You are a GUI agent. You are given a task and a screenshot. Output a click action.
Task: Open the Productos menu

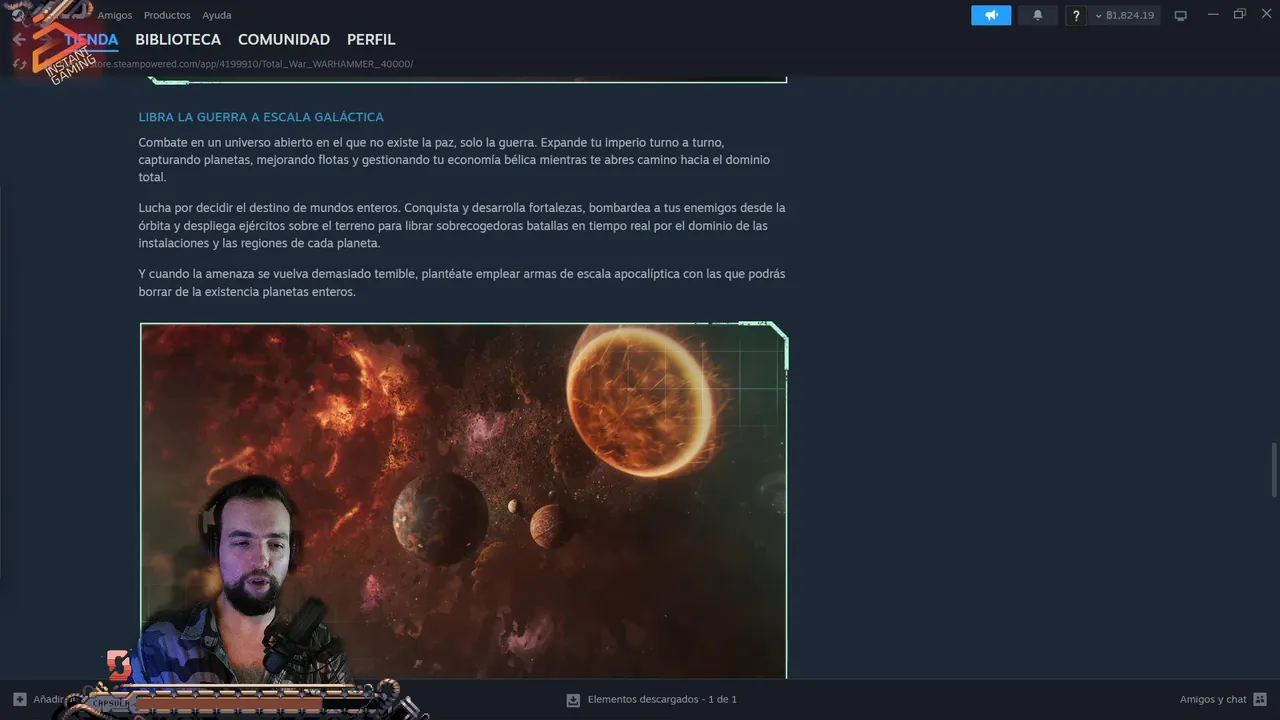point(167,15)
